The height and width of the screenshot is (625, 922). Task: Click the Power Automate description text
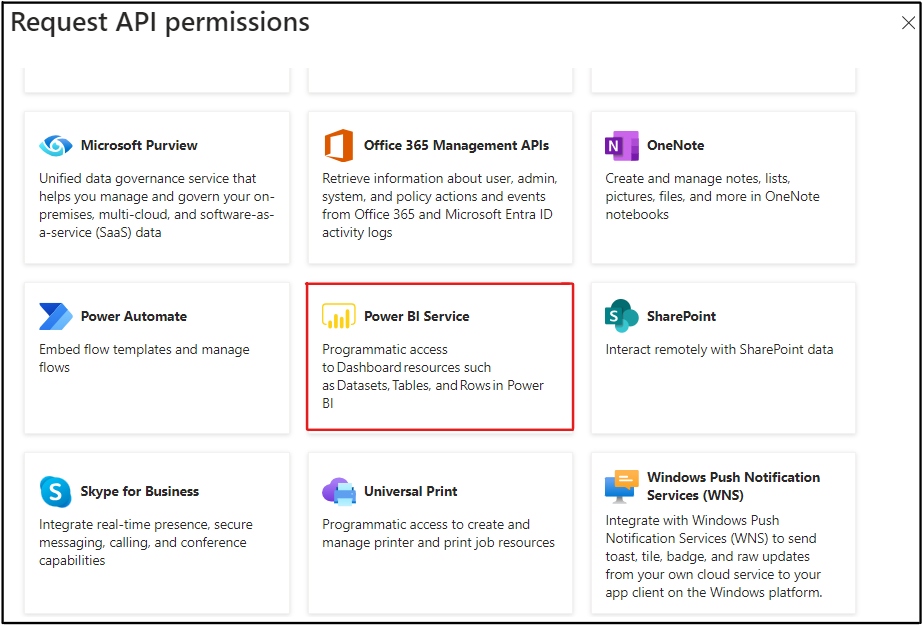click(x=144, y=358)
